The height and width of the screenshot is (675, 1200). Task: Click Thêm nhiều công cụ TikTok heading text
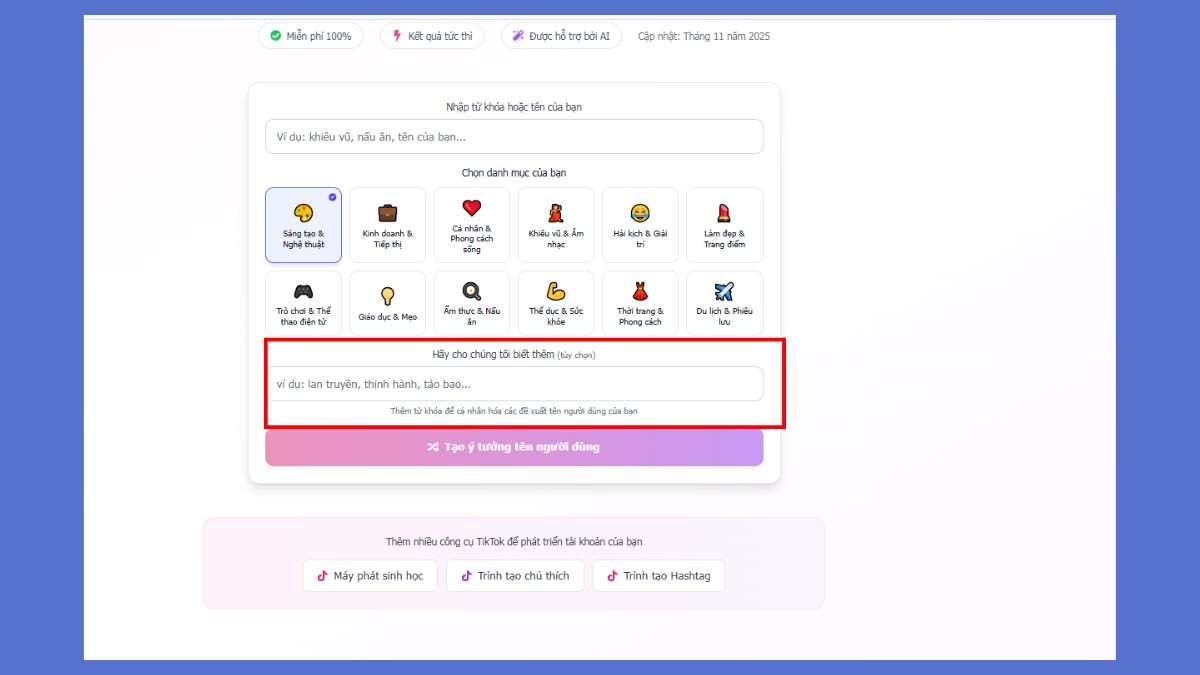514,542
